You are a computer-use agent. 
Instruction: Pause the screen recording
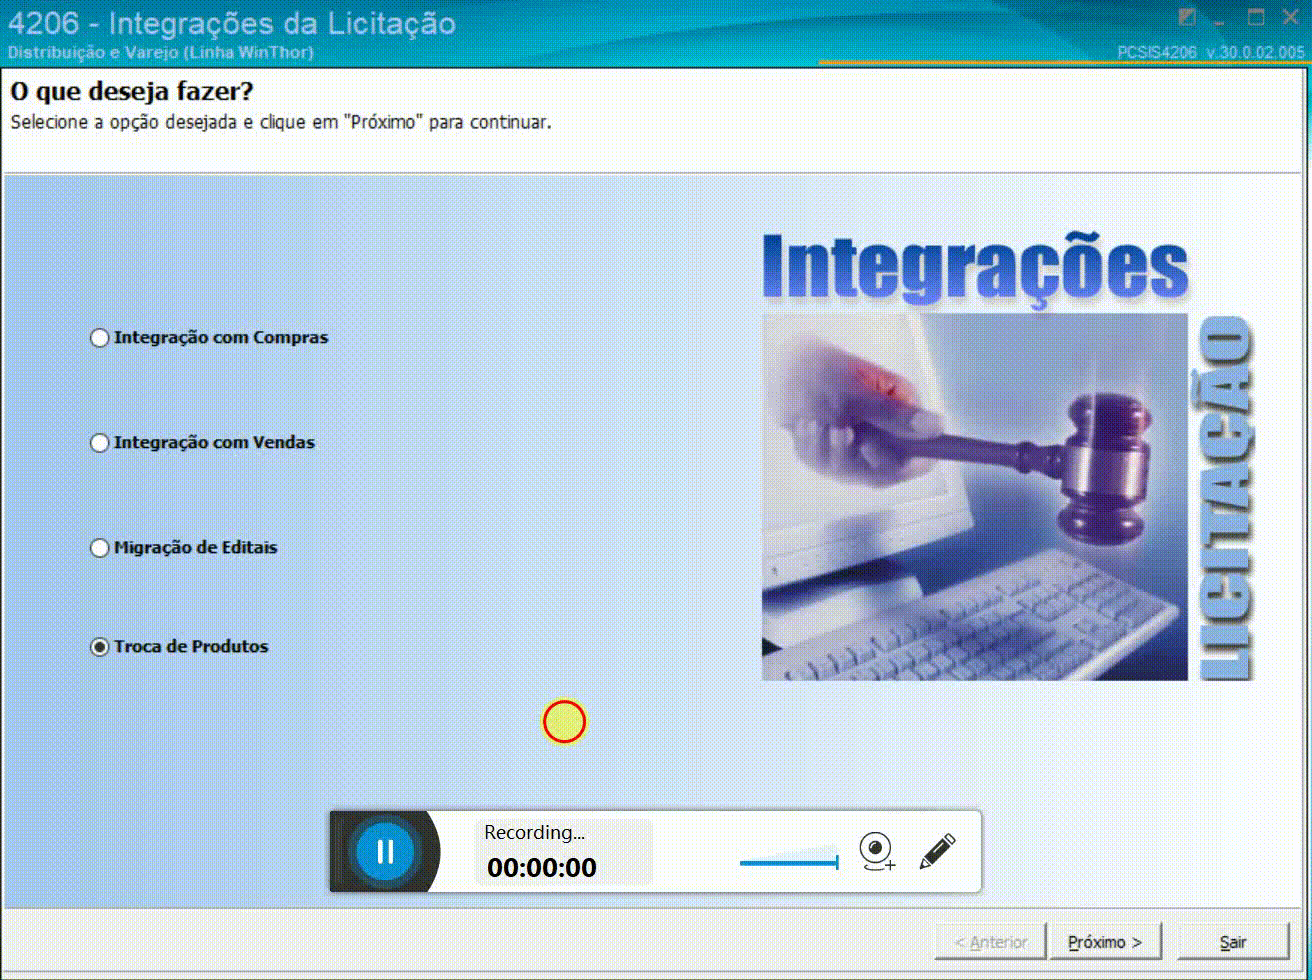[385, 852]
